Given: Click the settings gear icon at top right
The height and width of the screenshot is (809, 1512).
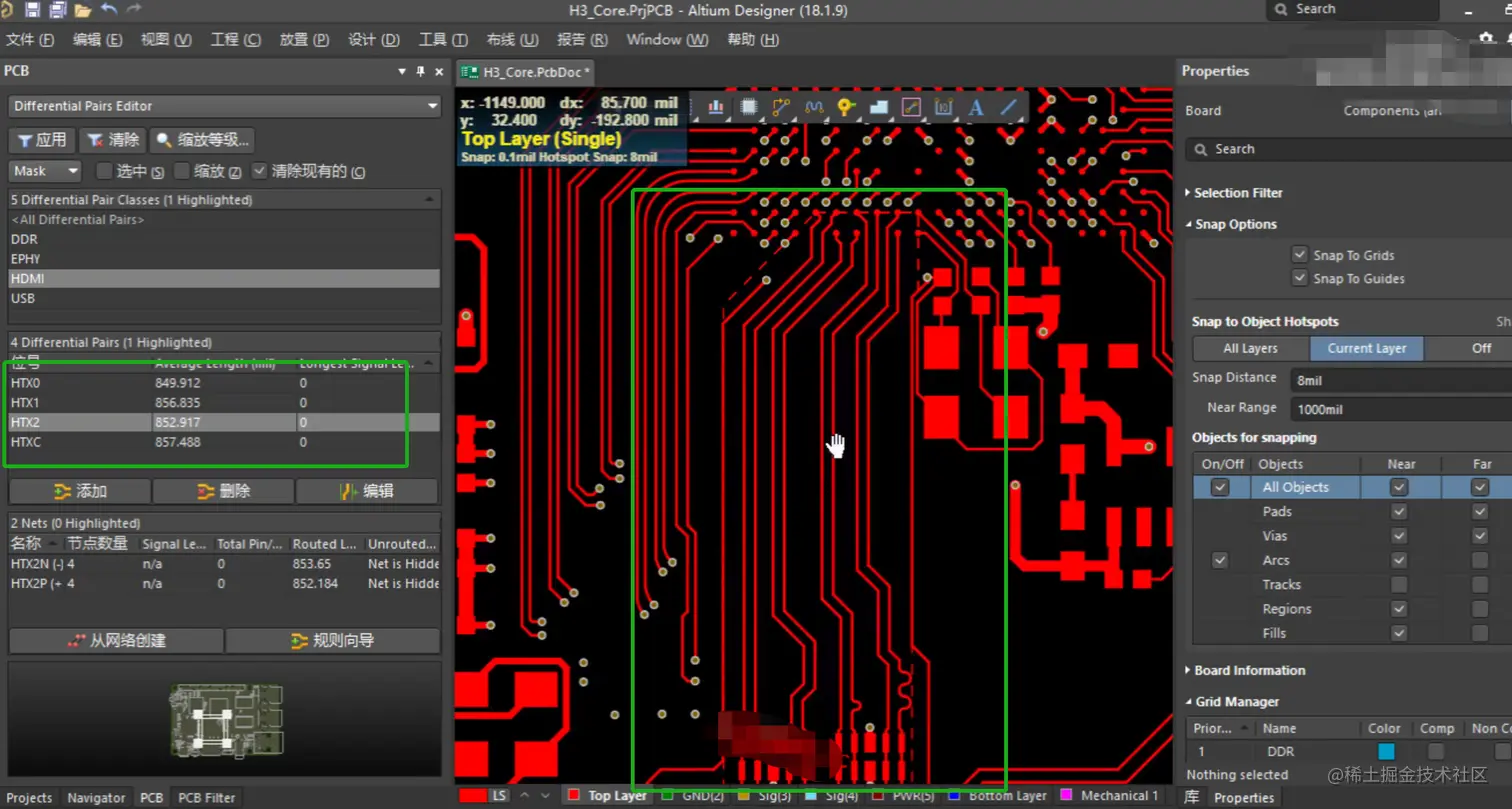Looking at the screenshot, I should coord(1486,39).
